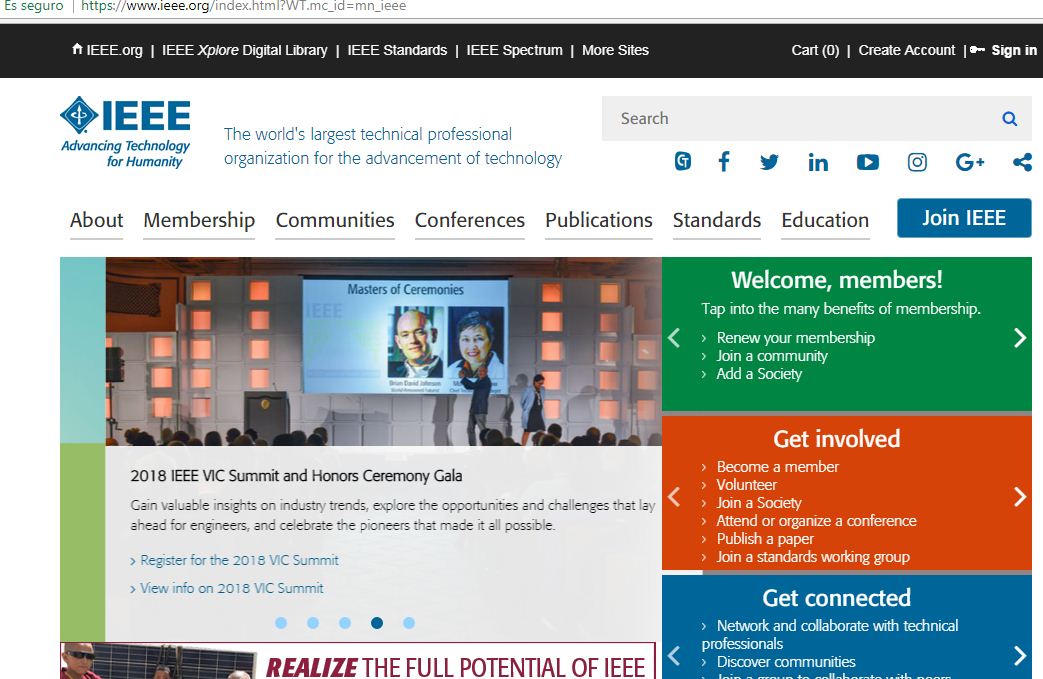The width and height of the screenshot is (1043, 679).
Task: Open the Conferences menu
Action: [x=470, y=220]
